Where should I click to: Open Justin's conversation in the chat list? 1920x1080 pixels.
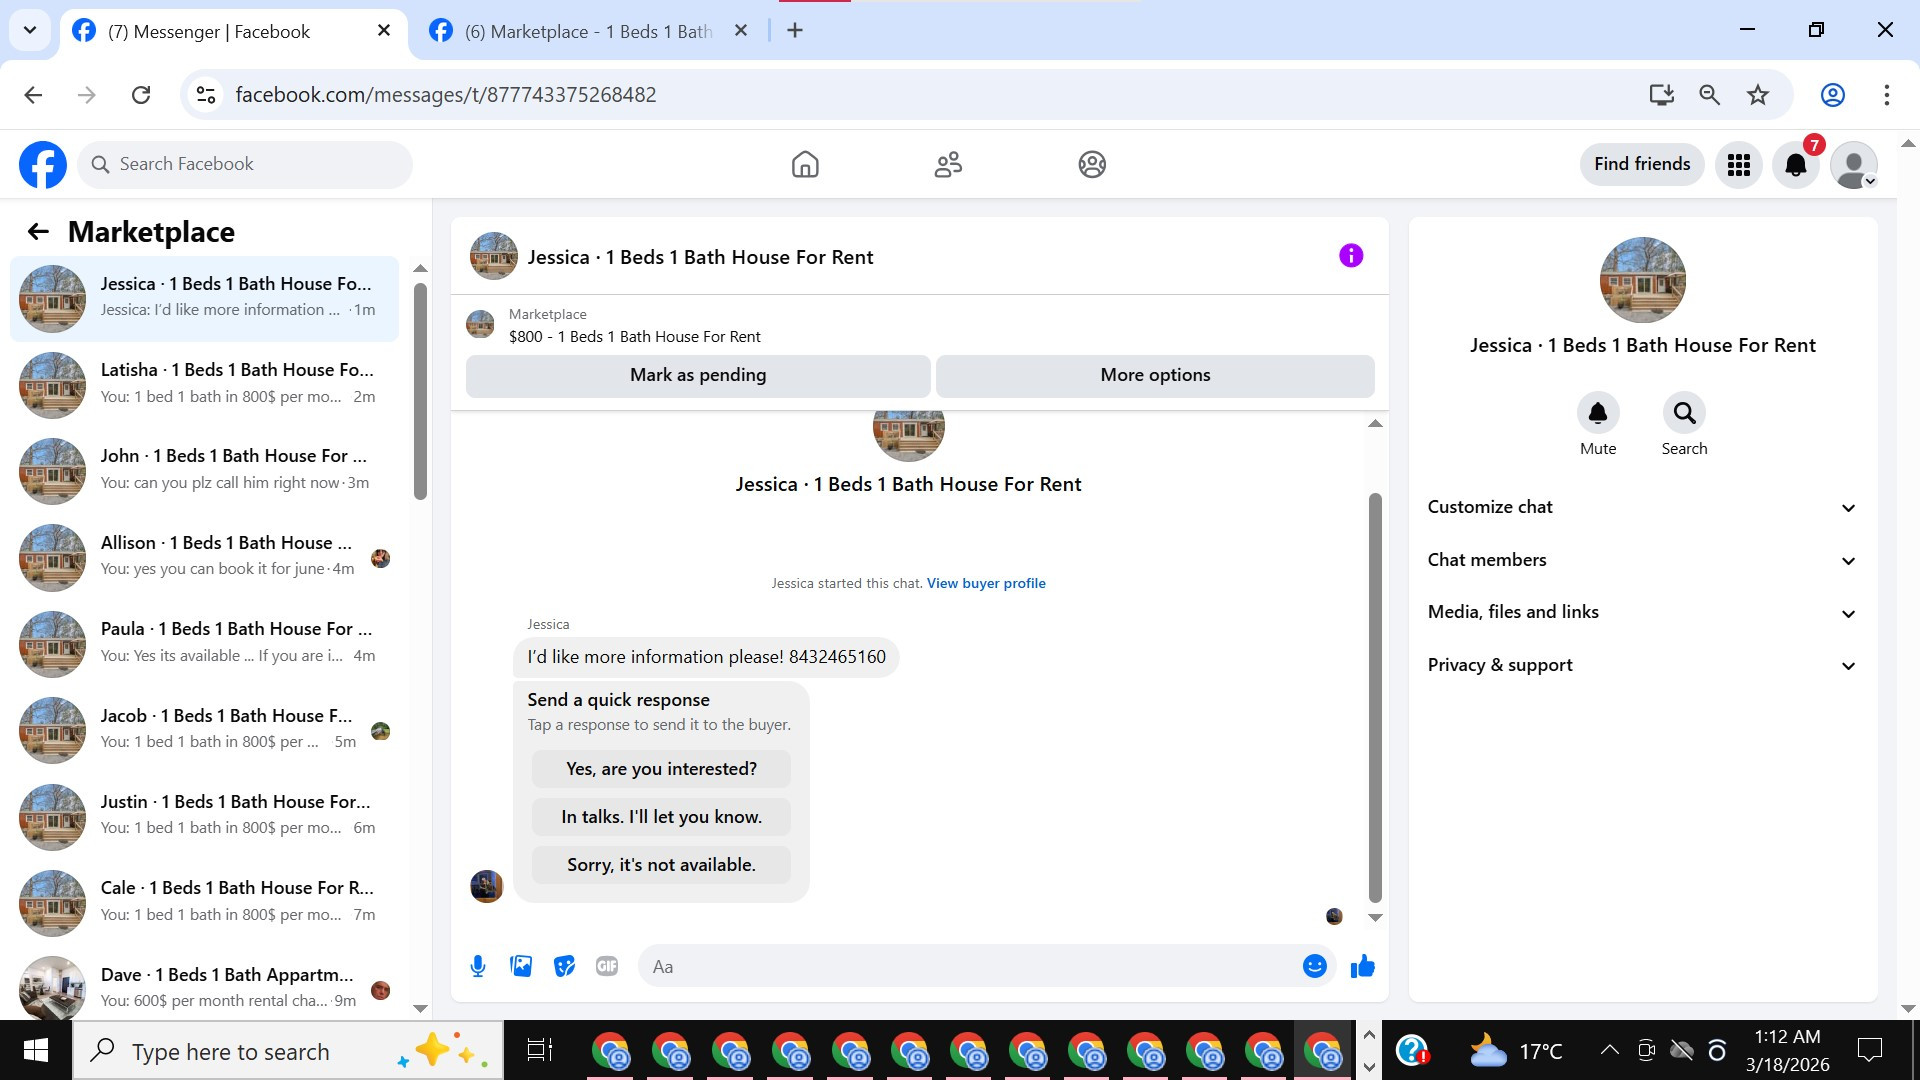coord(204,816)
